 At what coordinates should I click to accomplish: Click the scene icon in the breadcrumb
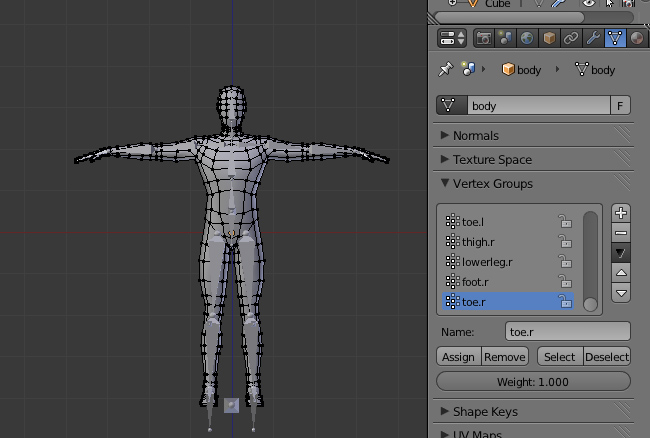click(x=468, y=69)
